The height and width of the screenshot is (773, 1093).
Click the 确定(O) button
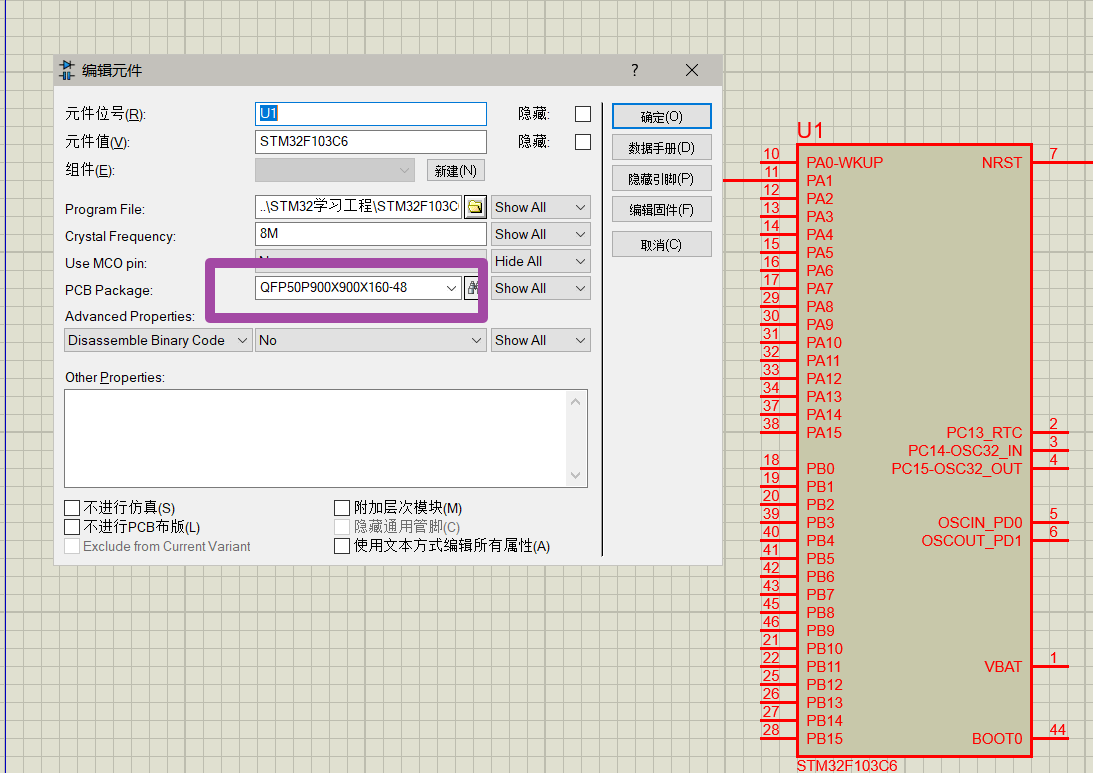coord(661,116)
